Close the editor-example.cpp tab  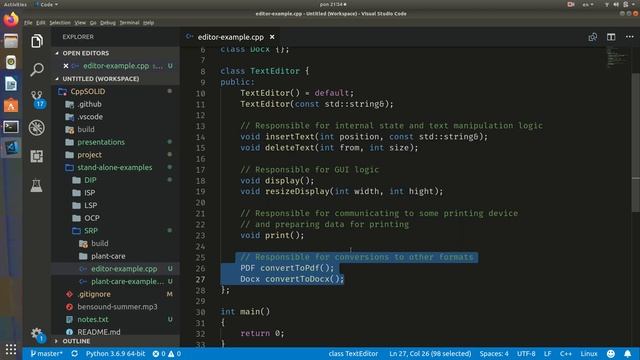pyautogui.click(x=272, y=37)
